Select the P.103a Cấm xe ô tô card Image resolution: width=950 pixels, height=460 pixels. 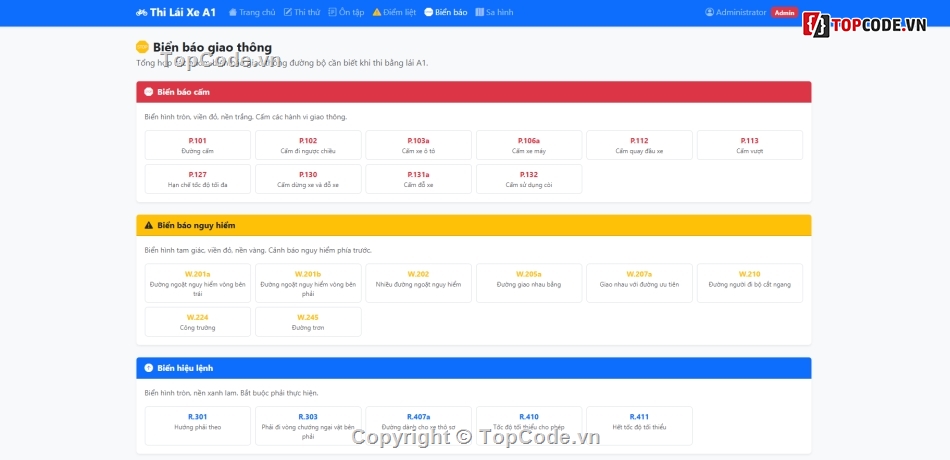click(419, 145)
